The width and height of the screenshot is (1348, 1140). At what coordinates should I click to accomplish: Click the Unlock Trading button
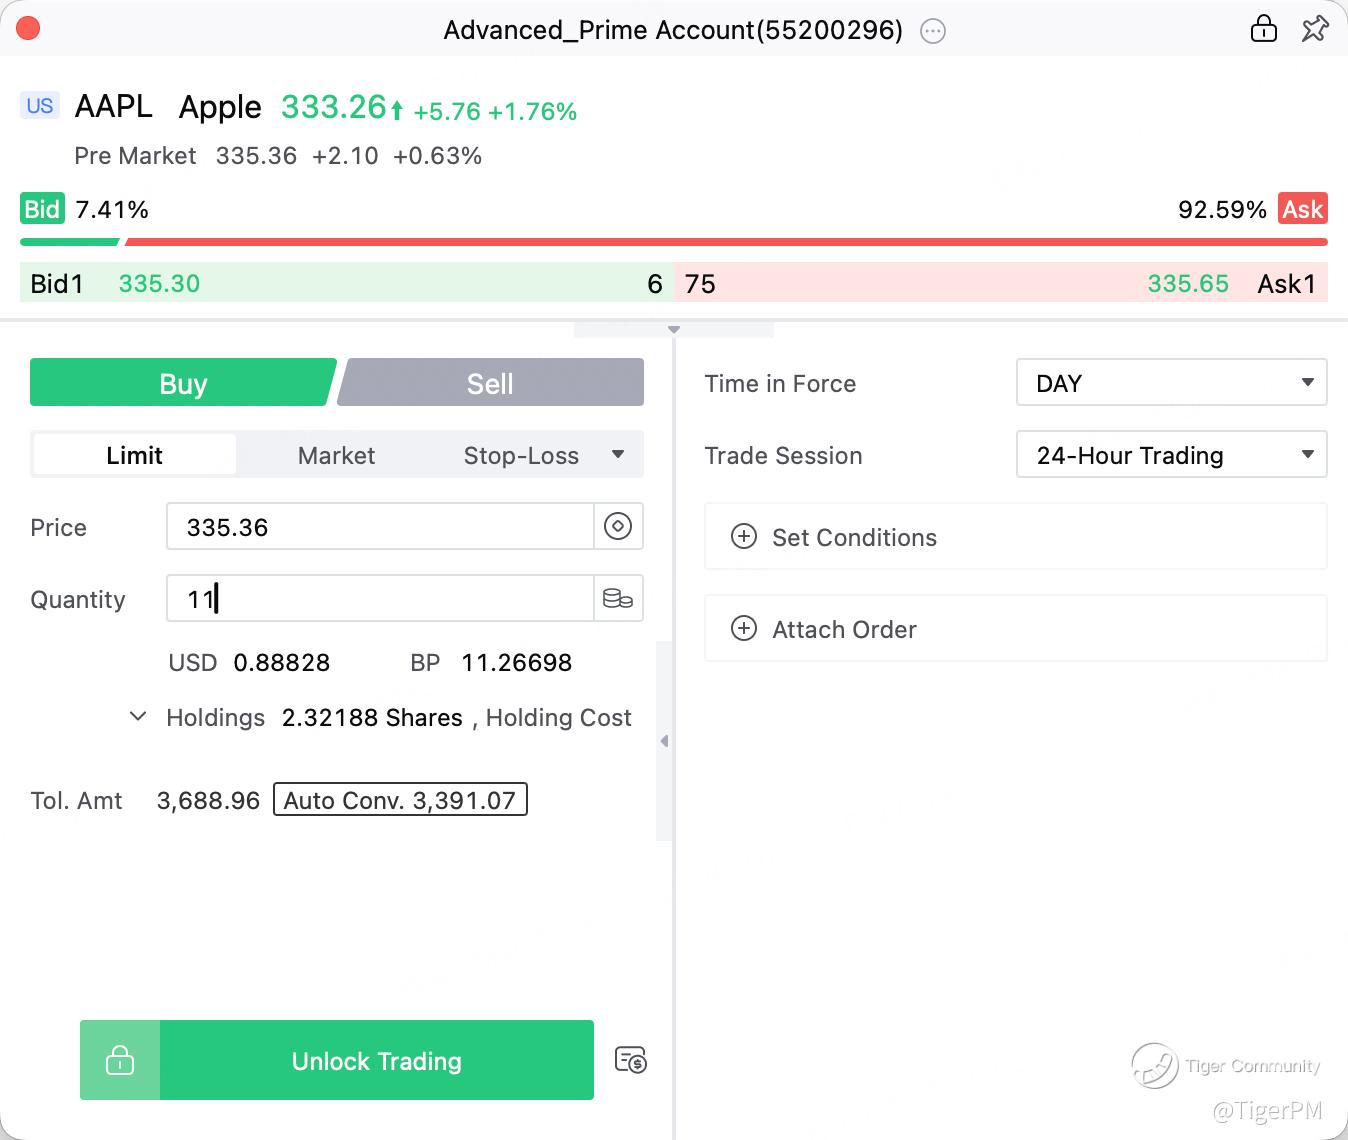point(377,1060)
